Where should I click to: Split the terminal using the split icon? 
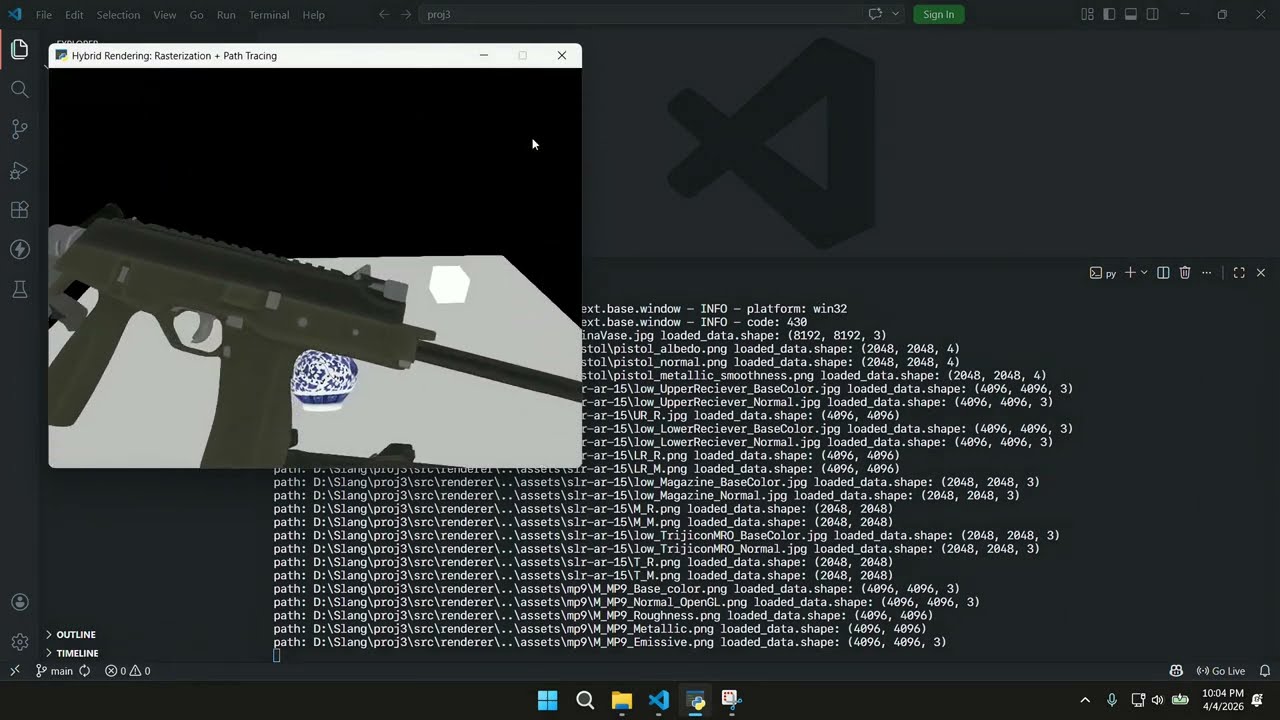tap(1163, 272)
